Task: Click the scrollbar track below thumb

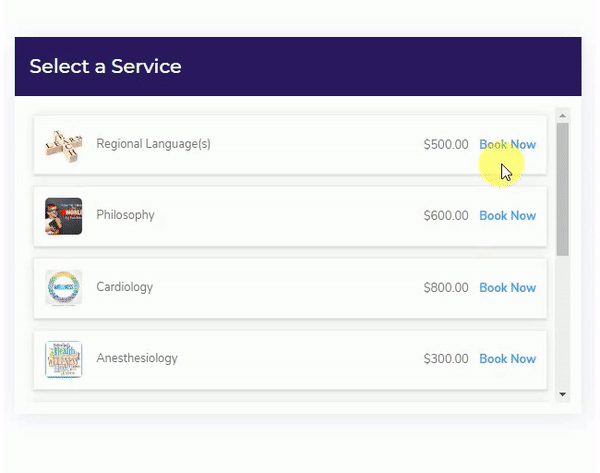Action: tap(562, 322)
